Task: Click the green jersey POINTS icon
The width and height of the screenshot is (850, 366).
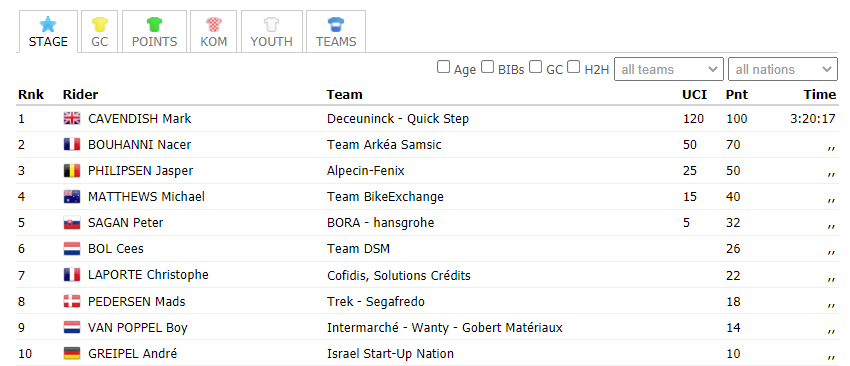Action: click(x=154, y=24)
